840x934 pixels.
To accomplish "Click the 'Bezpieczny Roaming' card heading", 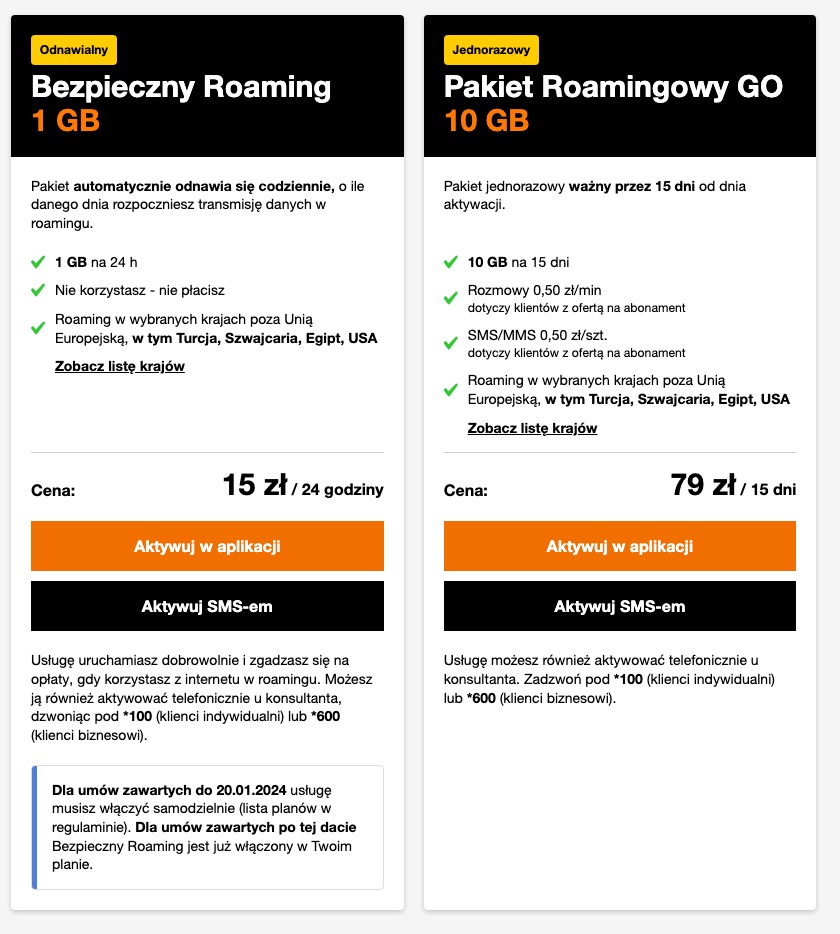I will pyautogui.click(x=181, y=88).
